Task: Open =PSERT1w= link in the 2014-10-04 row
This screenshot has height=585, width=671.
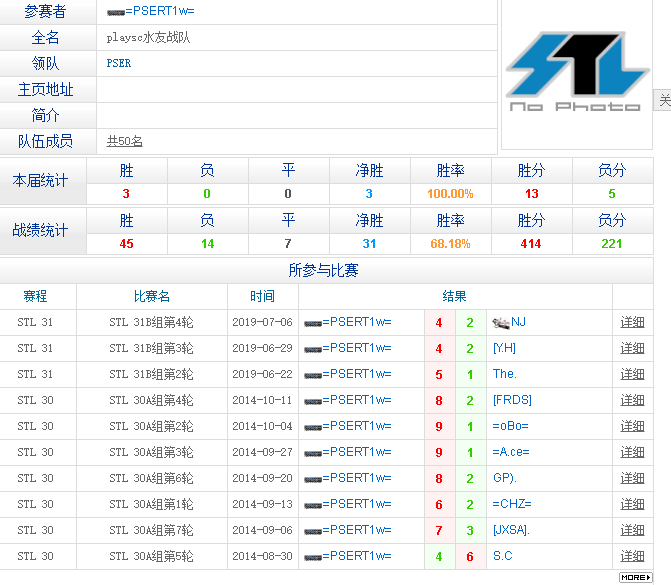Action: [x=357, y=426]
